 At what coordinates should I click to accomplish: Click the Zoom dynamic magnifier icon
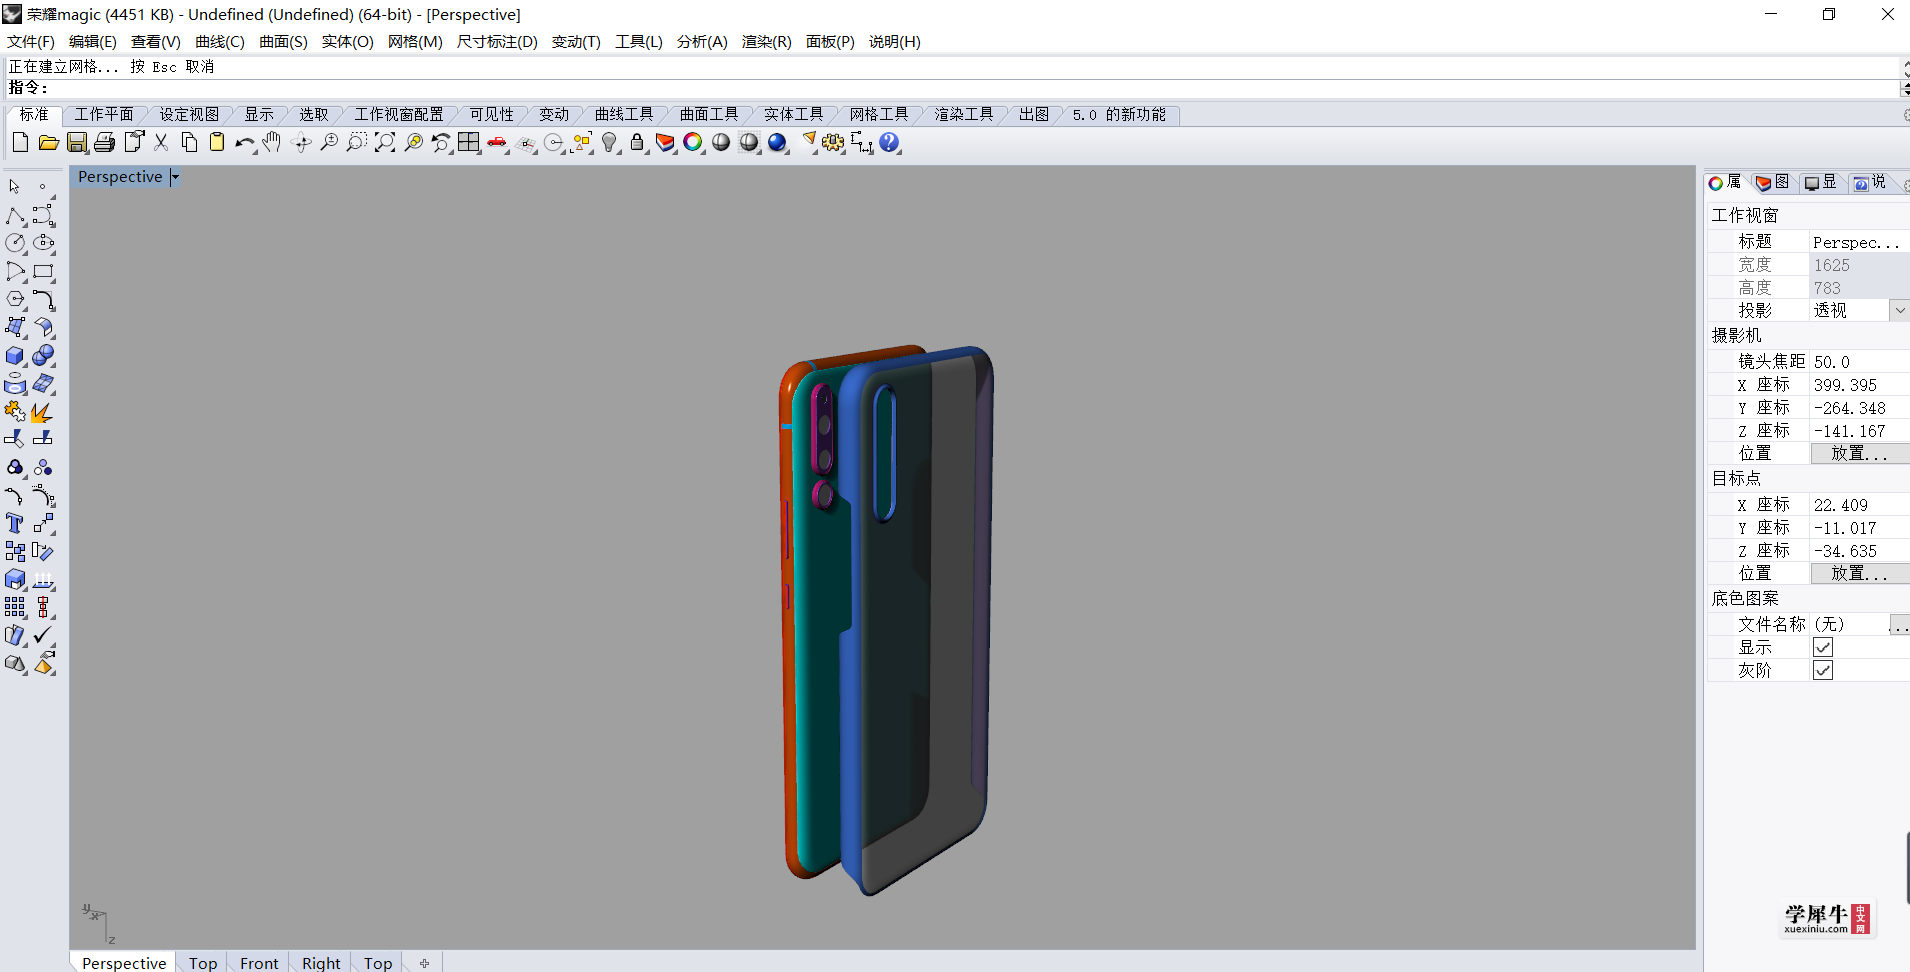point(329,143)
